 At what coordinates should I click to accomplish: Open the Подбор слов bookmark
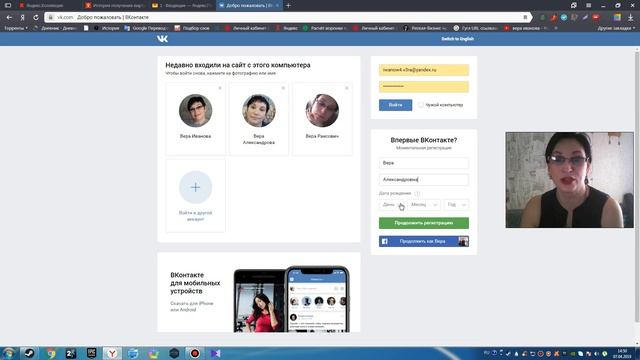pyautogui.click(x=192, y=28)
